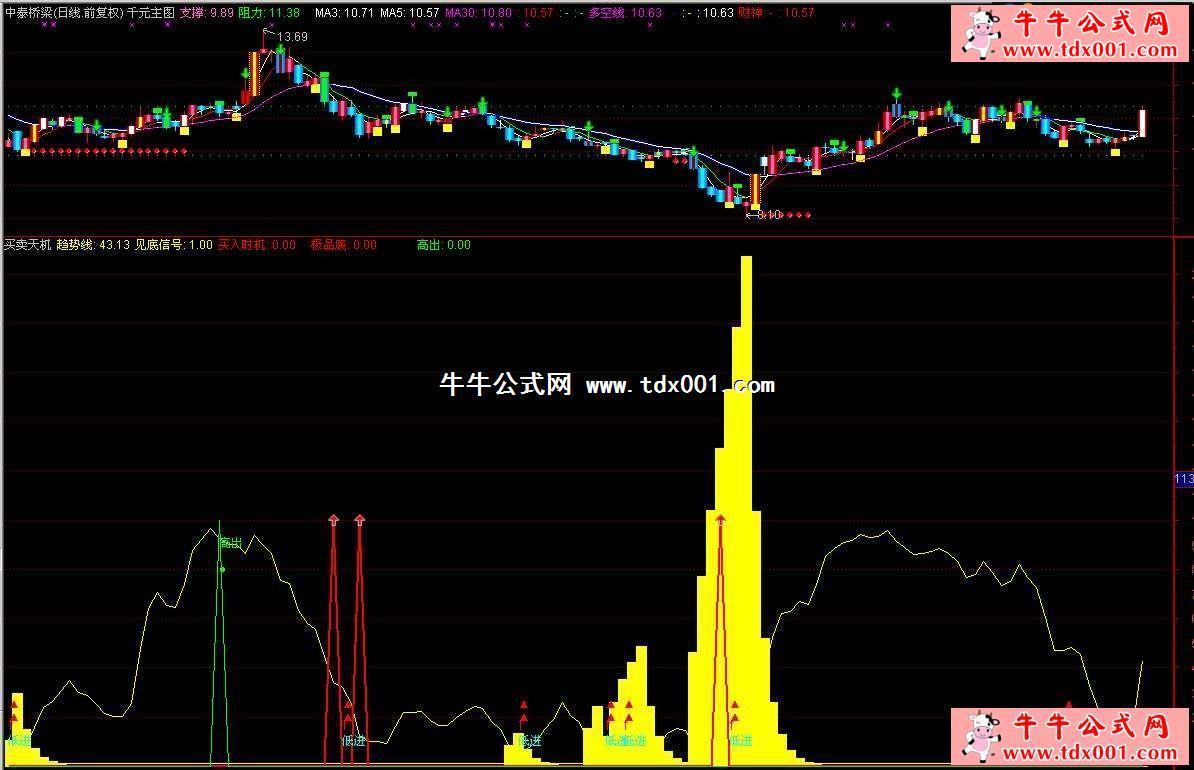Click the 趋势线: 43.13 value
The height and width of the screenshot is (770, 1194).
[93, 244]
